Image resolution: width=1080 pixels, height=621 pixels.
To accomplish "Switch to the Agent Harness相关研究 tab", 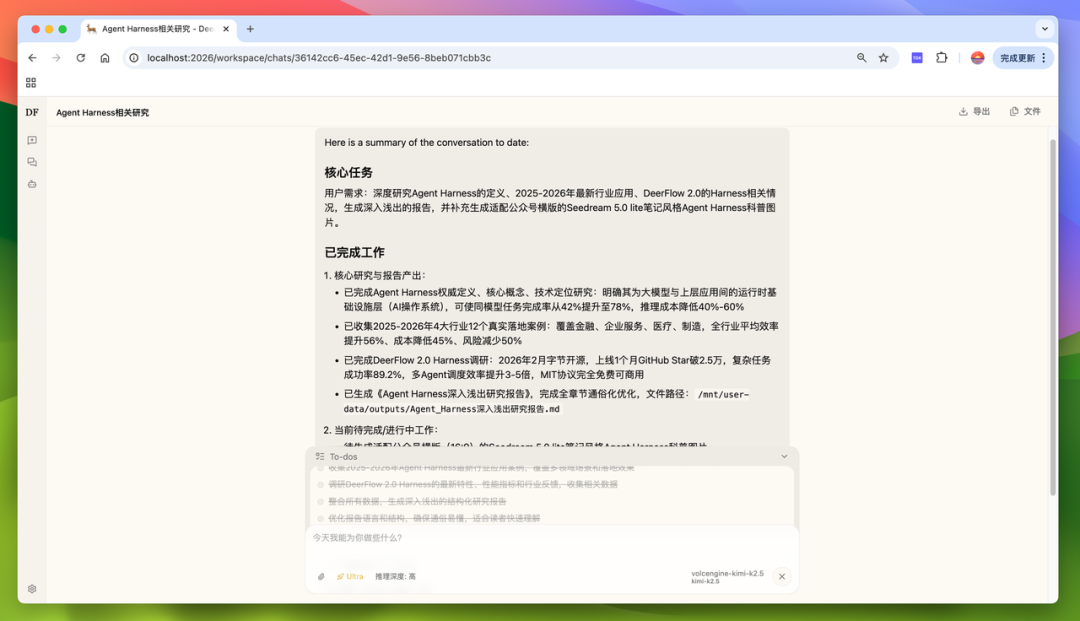I will click(158, 29).
